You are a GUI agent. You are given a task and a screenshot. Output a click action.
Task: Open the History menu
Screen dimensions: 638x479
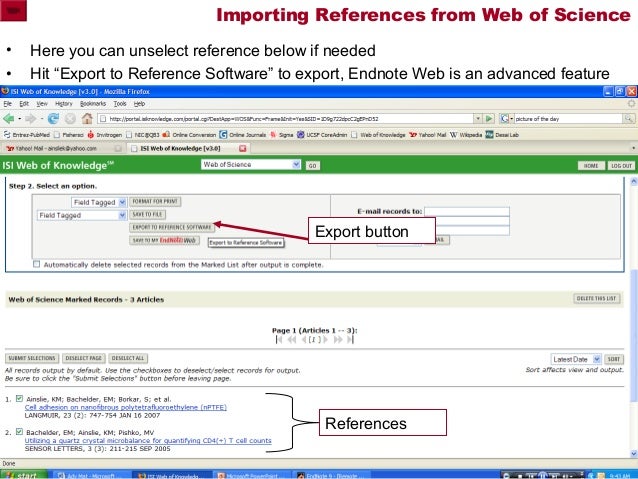pos(63,104)
